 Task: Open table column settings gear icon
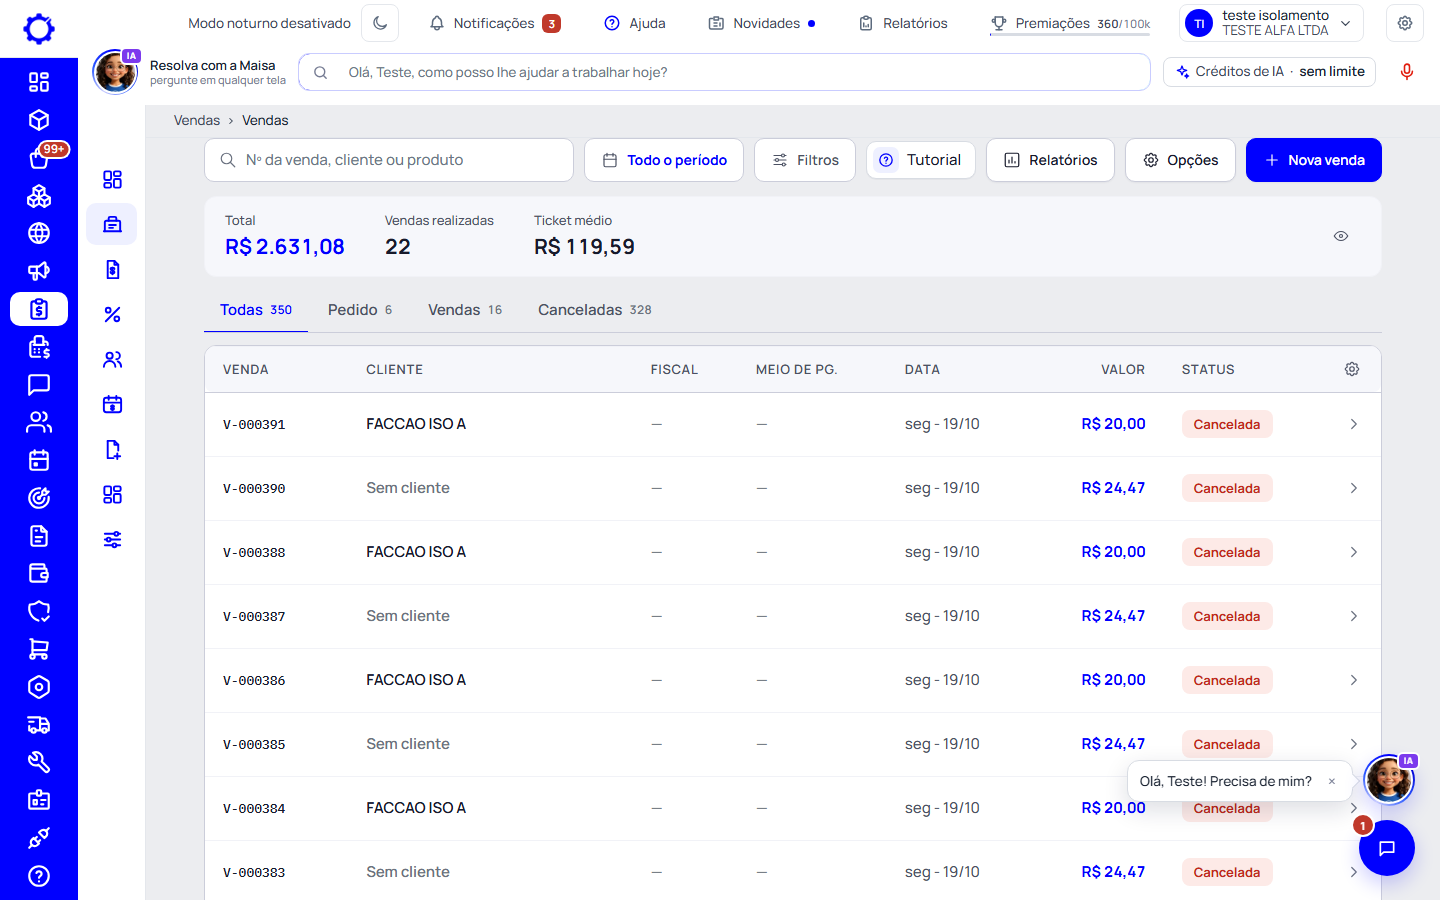tap(1352, 369)
